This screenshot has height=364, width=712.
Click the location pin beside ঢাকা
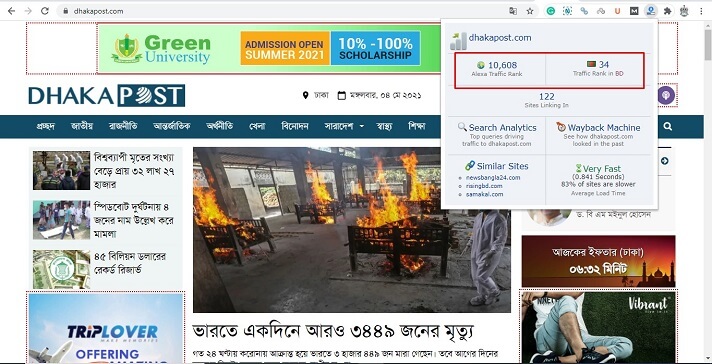click(306, 95)
